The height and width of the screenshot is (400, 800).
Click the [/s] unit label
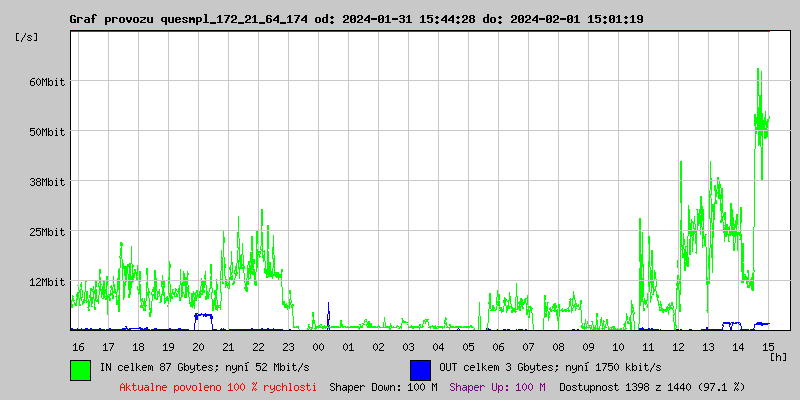(x=27, y=37)
